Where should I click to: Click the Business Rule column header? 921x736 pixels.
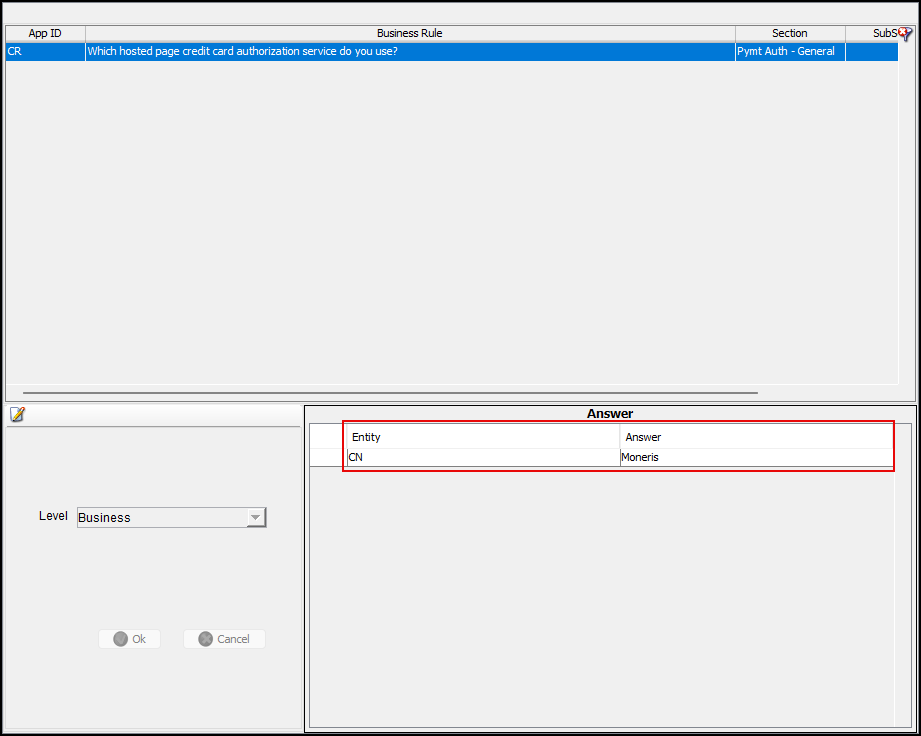410,33
